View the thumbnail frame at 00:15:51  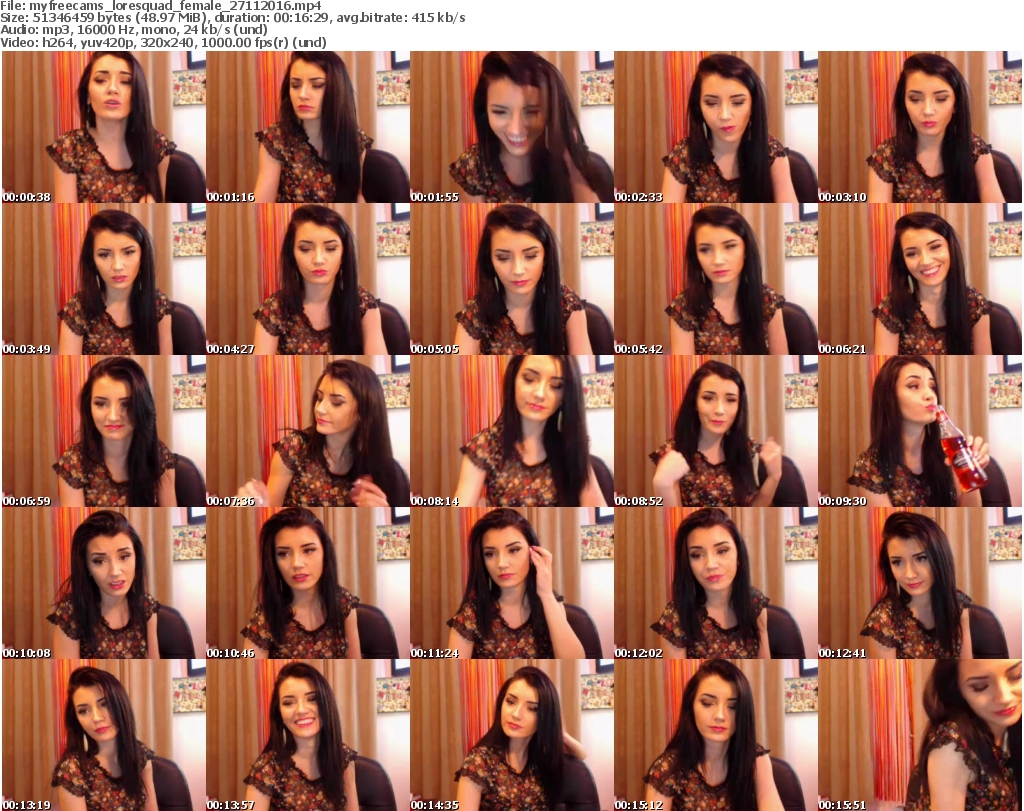click(x=920, y=735)
